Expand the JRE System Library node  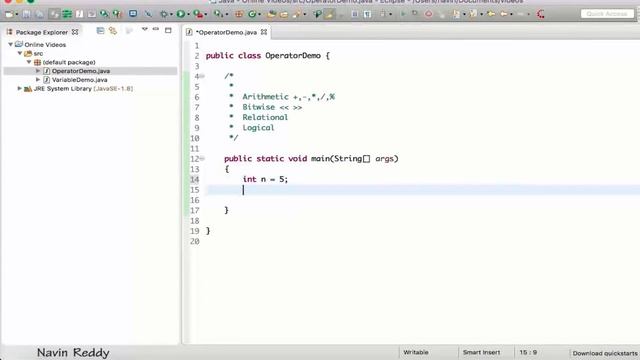pos(19,89)
